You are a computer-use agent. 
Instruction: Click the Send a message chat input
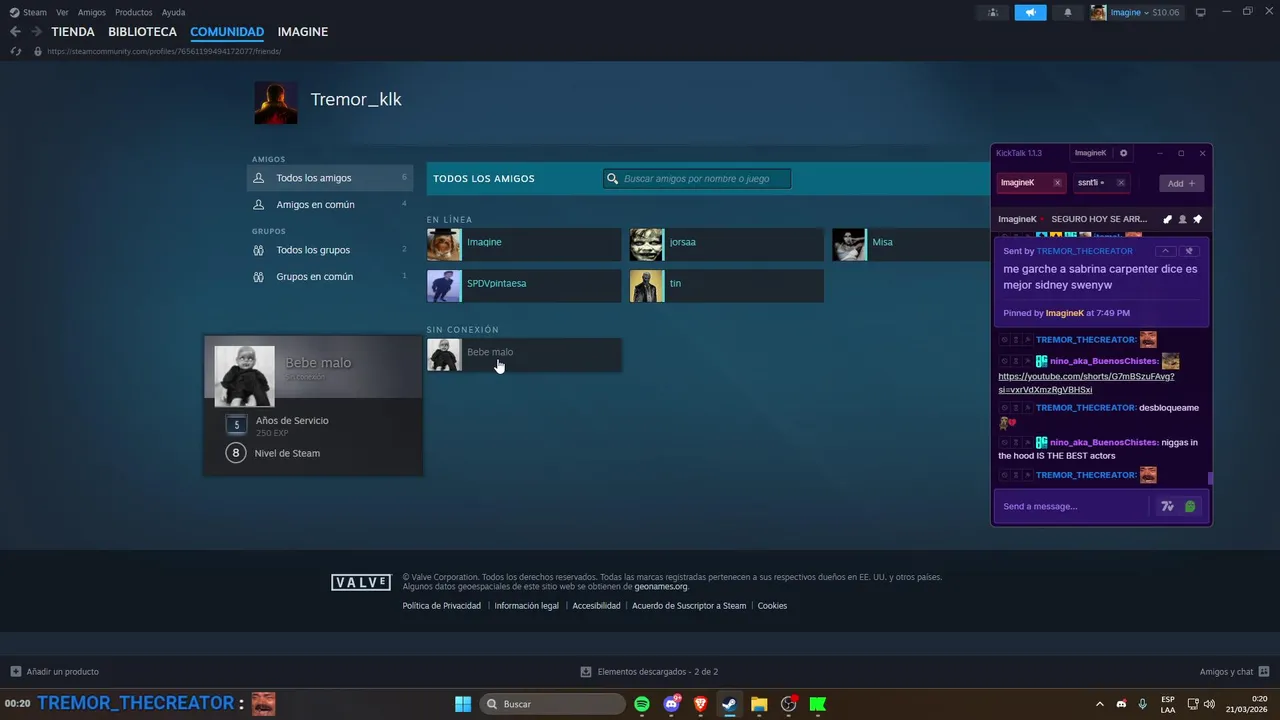1074,506
